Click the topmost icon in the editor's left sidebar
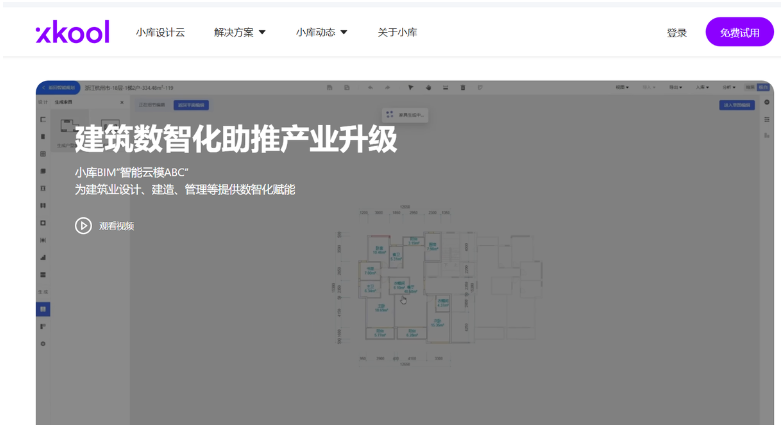Image resolution: width=781 pixels, height=427 pixels. pos(43,120)
